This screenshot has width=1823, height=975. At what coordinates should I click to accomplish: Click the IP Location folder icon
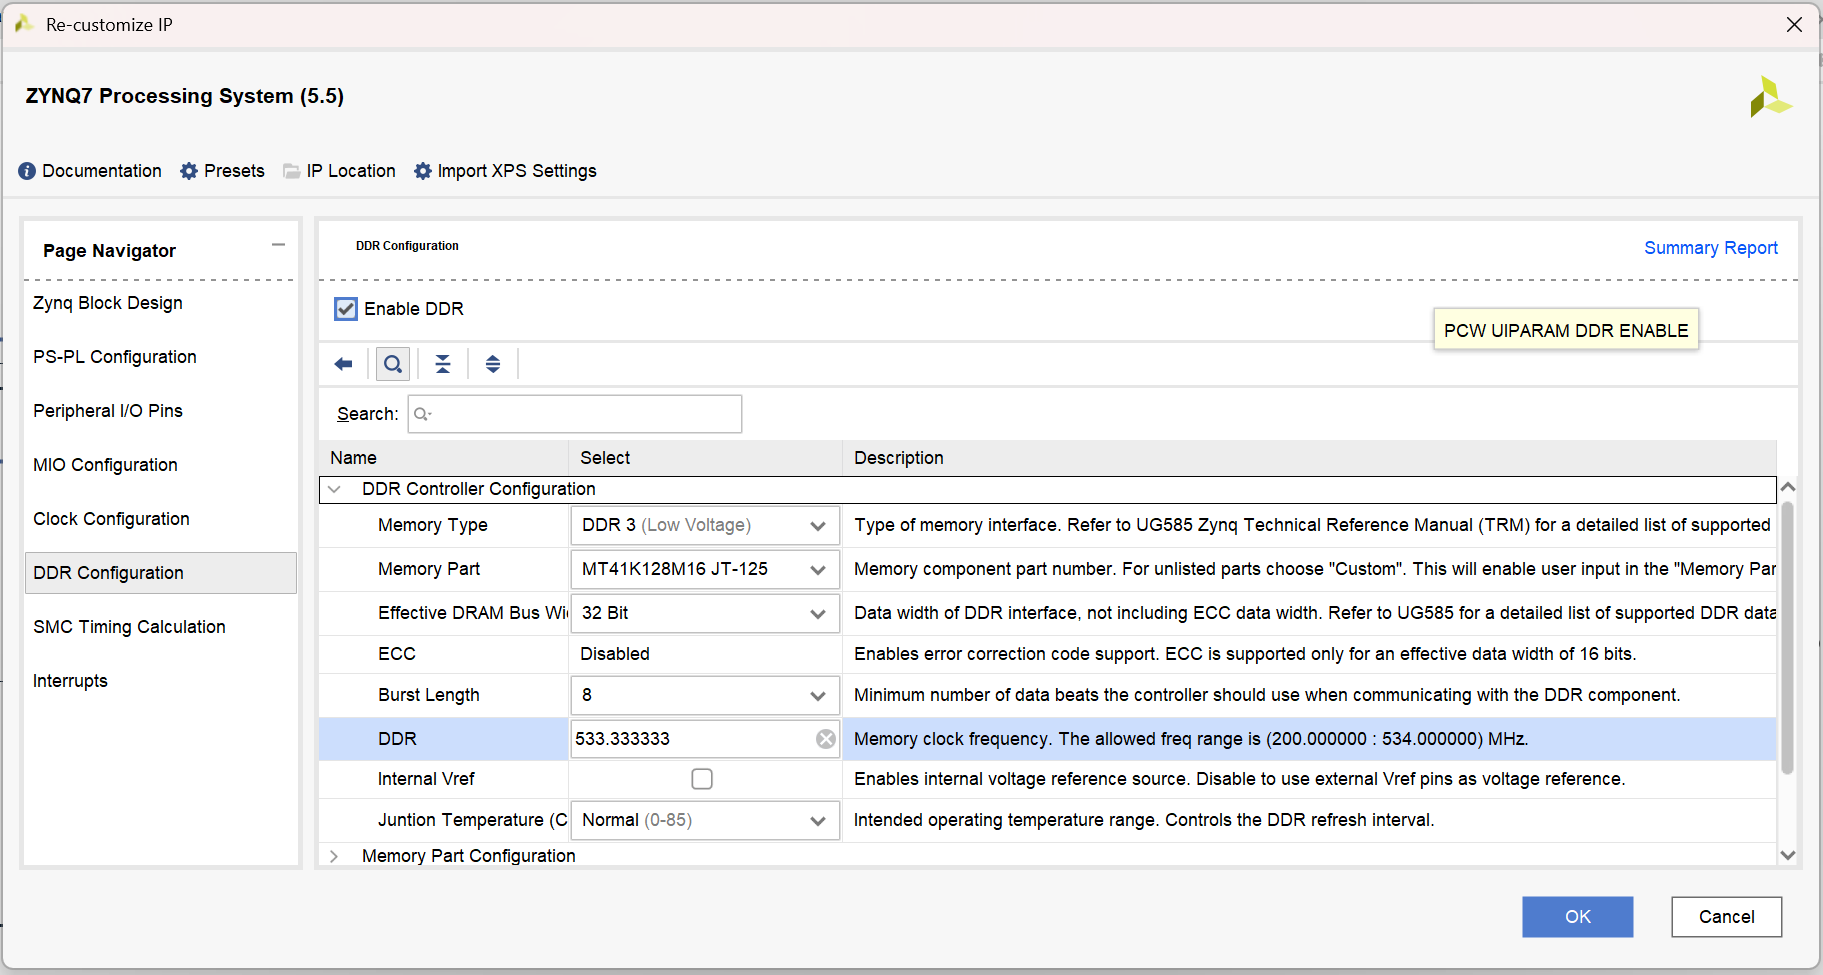click(x=292, y=171)
